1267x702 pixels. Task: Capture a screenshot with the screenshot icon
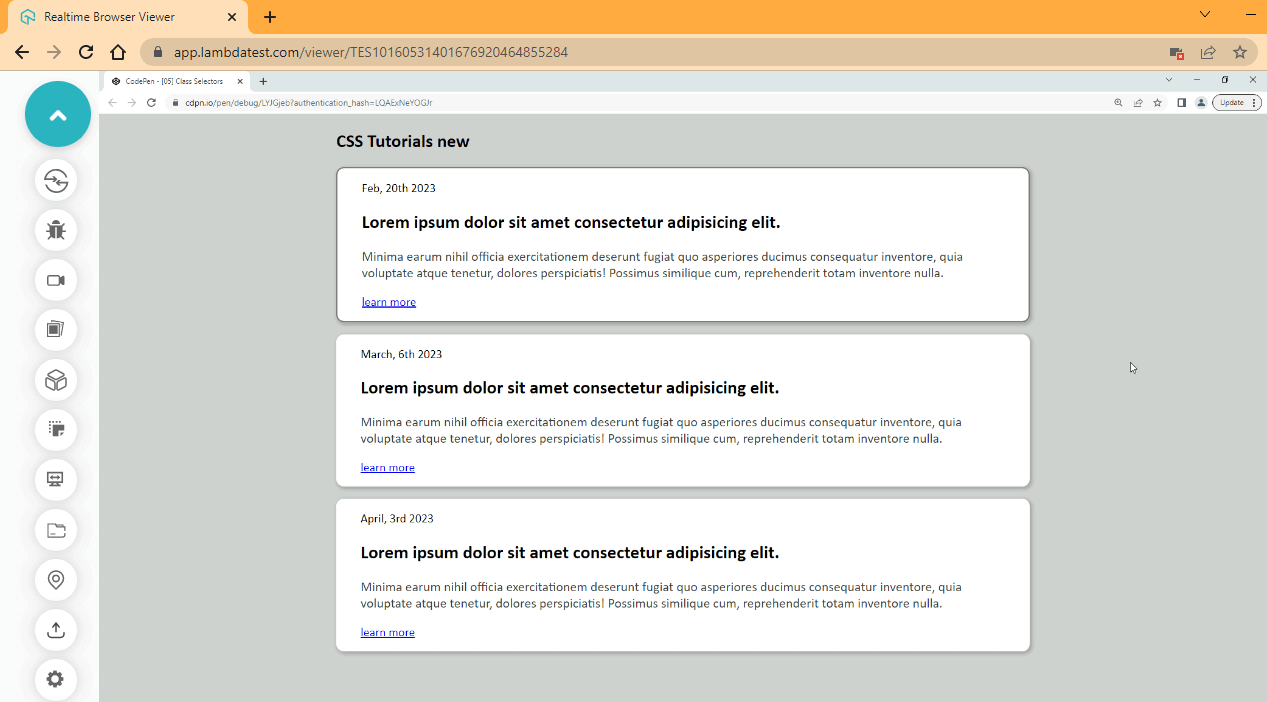click(55, 330)
